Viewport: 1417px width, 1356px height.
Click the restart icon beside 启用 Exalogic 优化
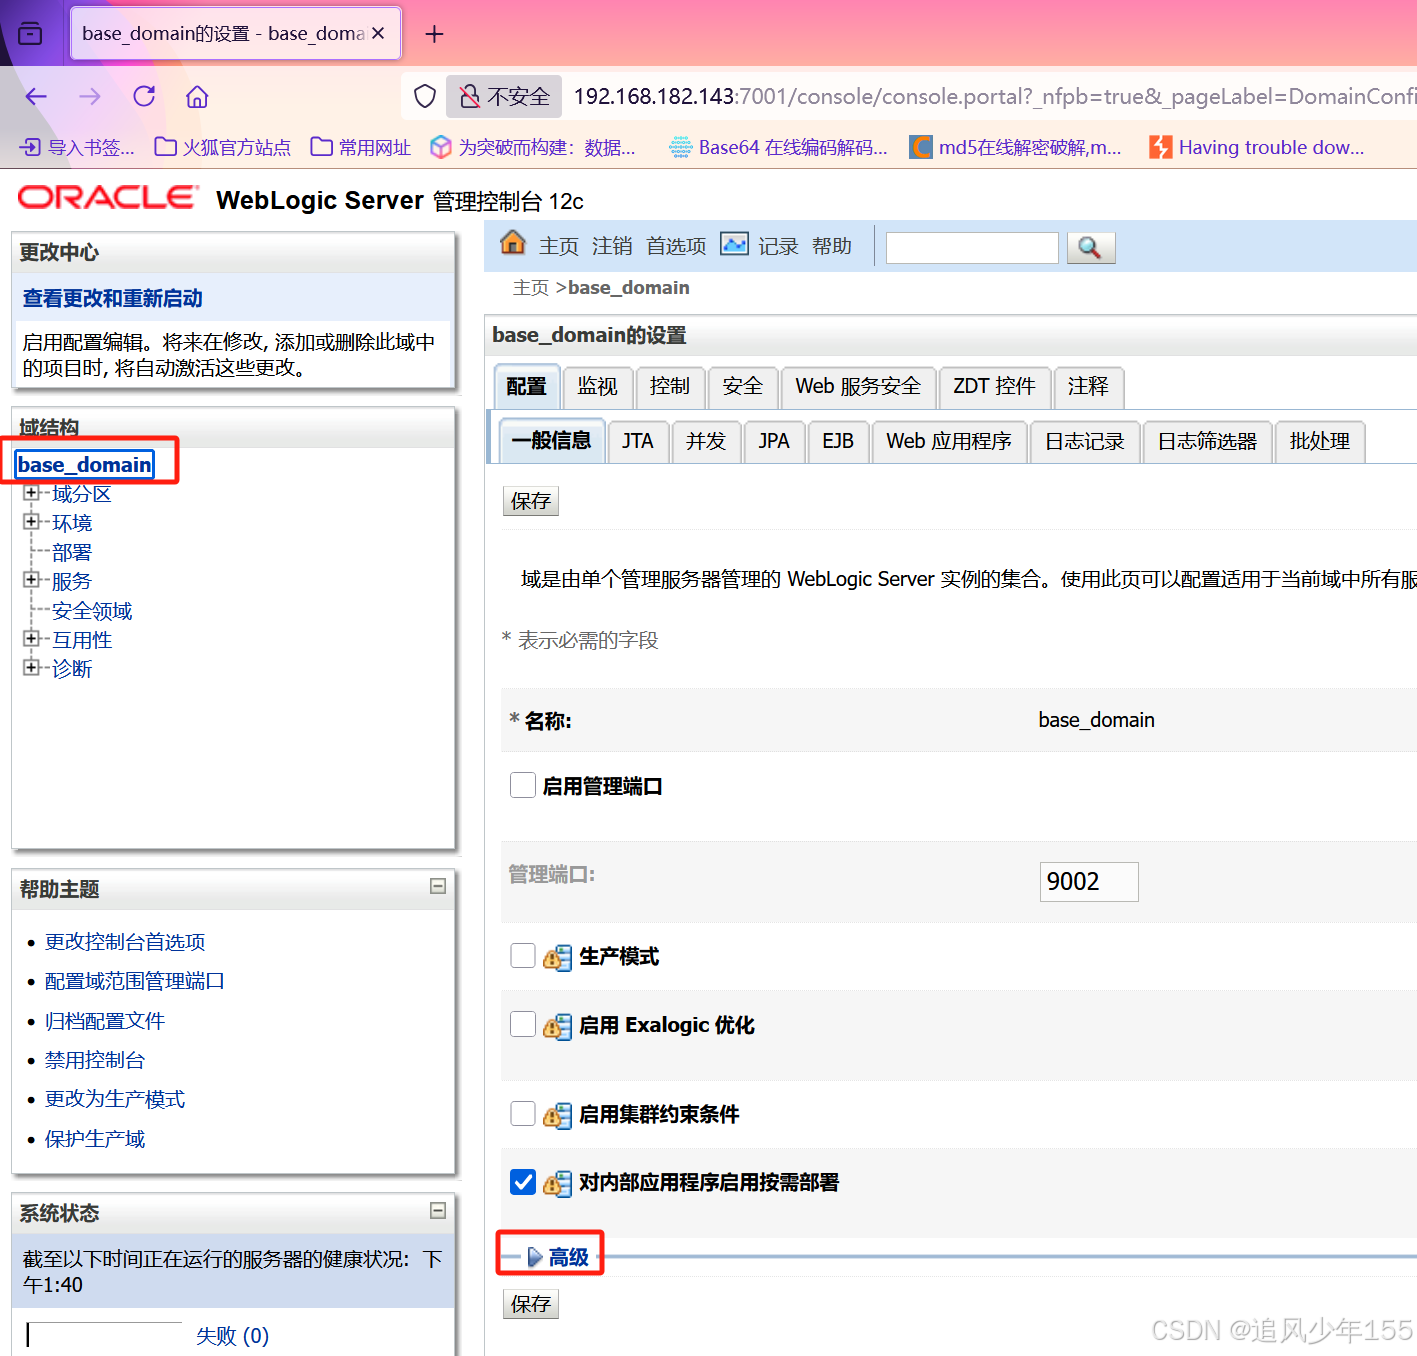[x=557, y=1026]
